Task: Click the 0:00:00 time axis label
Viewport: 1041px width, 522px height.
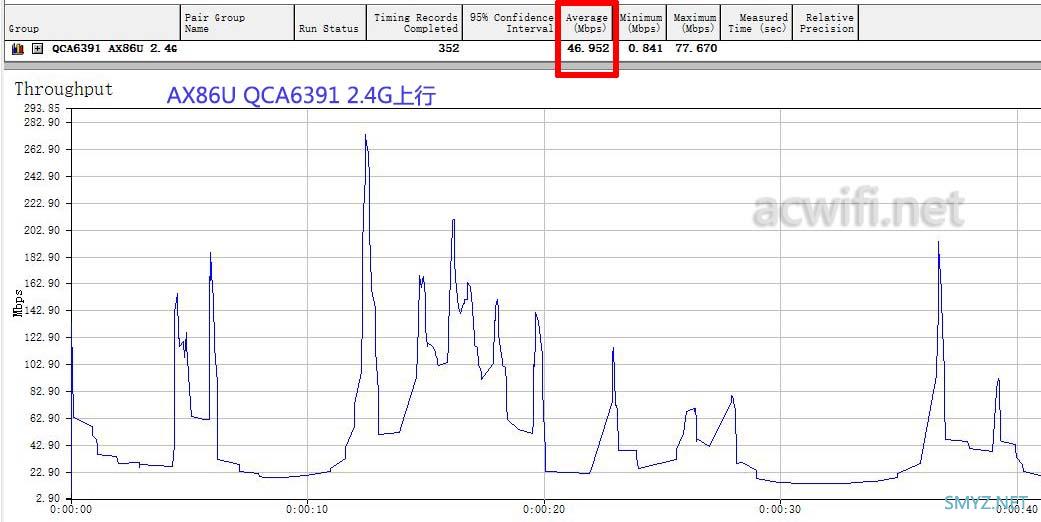Action: tap(72, 510)
